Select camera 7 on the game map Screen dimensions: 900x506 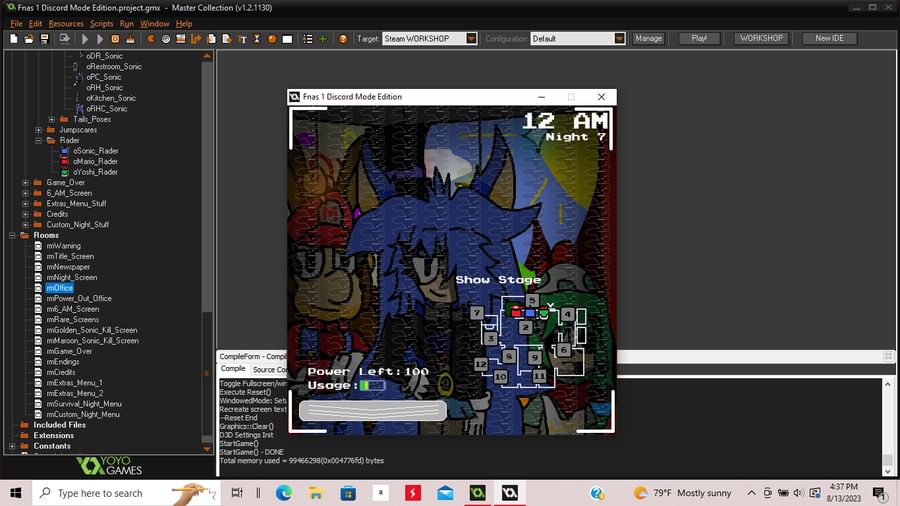[x=477, y=313]
